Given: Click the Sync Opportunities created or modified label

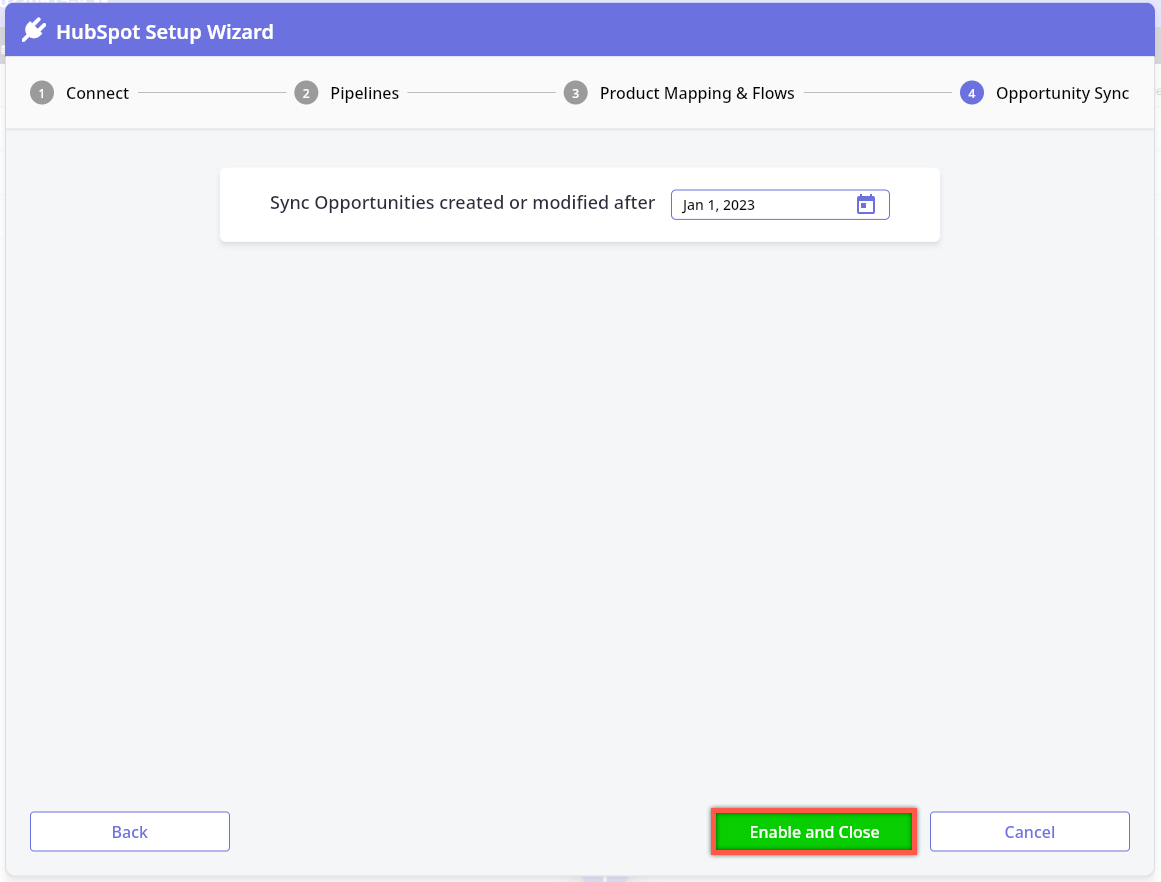Looking at the screenshot, I should click(x=462, y=203).
